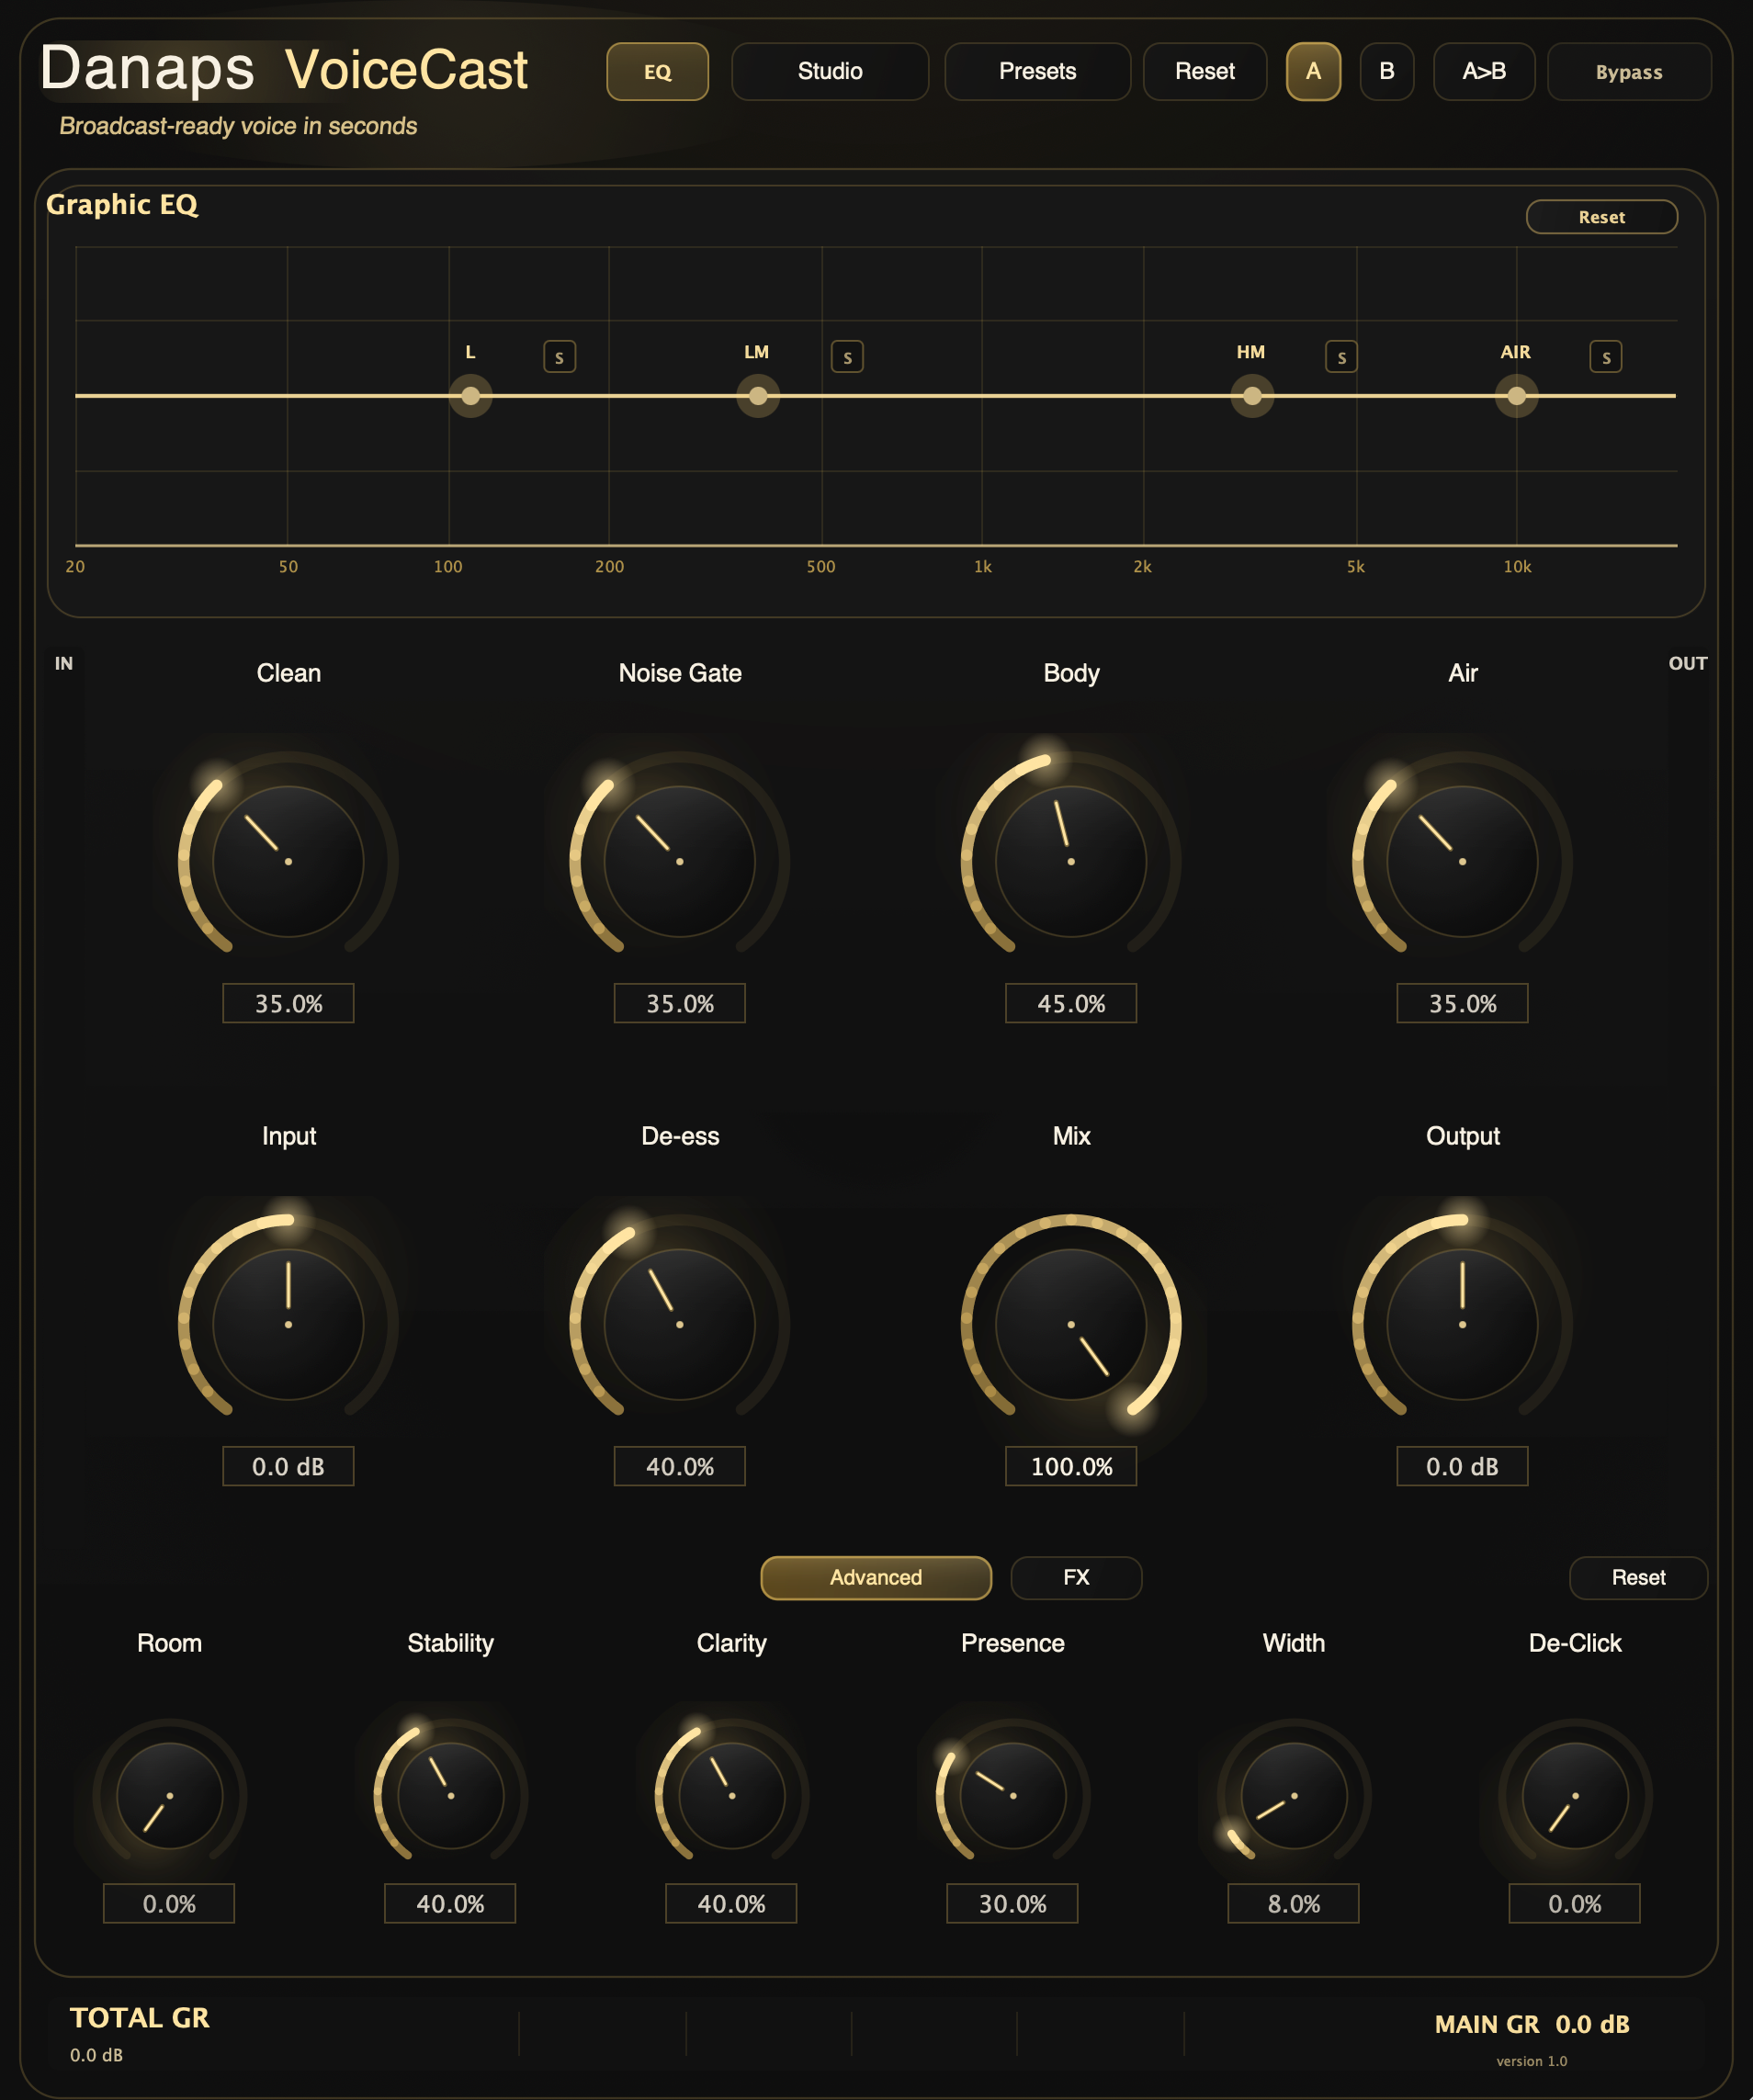Click the version 1.0 text

click(1531, 2061)
